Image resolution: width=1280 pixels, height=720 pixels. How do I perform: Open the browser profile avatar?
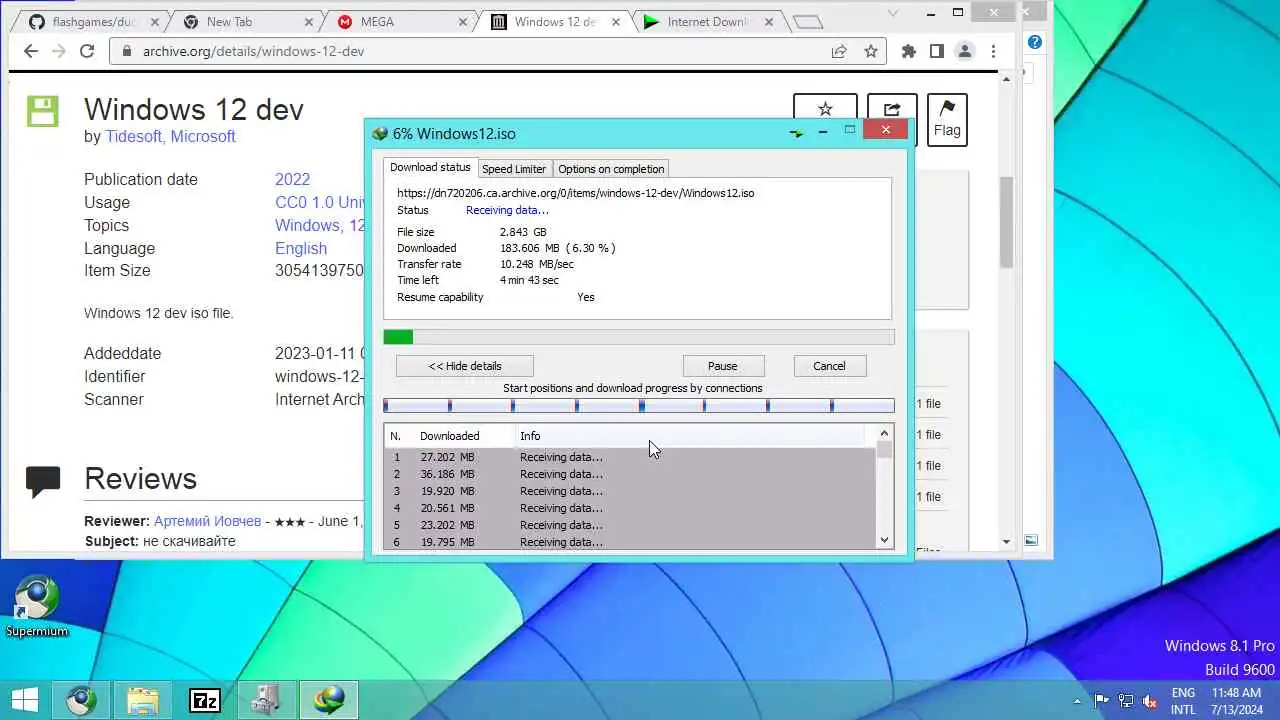(964, 51)
